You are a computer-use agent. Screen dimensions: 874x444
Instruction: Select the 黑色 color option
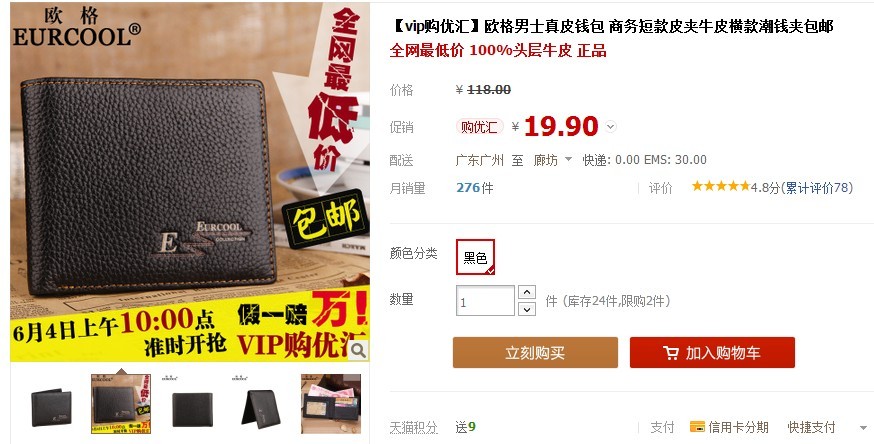(475, 257)
